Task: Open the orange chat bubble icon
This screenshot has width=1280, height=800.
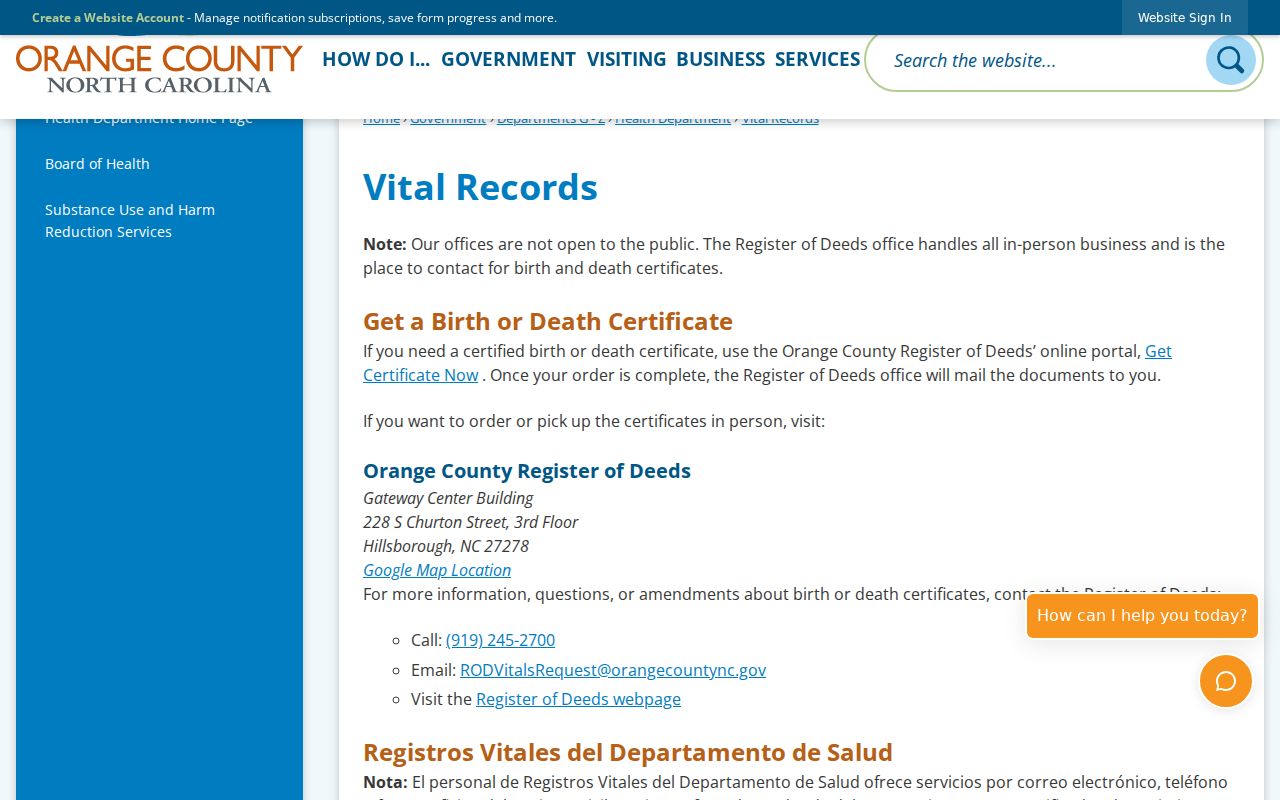Action: point(1226,681)
